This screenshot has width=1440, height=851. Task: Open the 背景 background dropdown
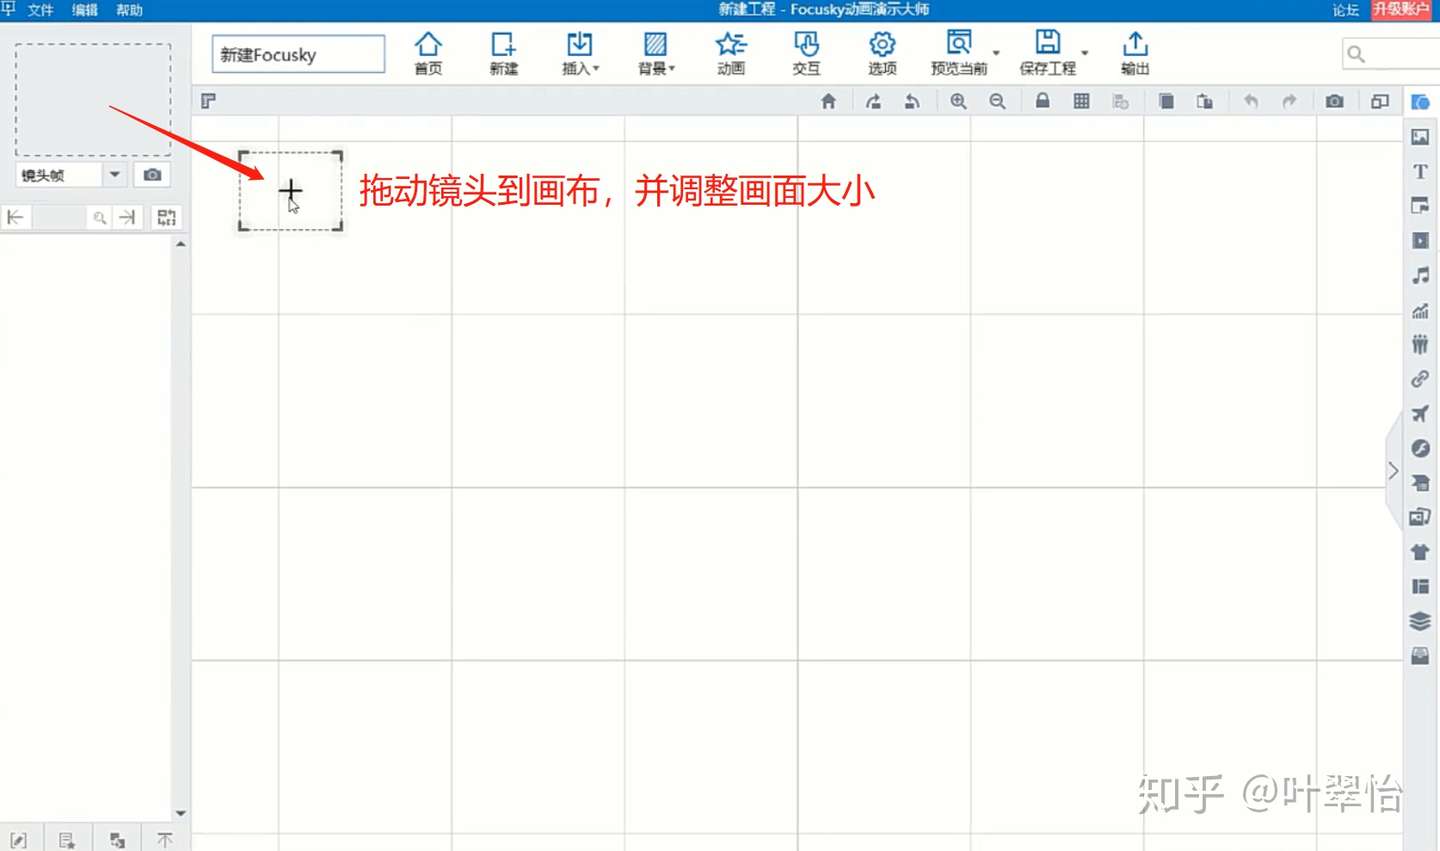pos(656,53)
